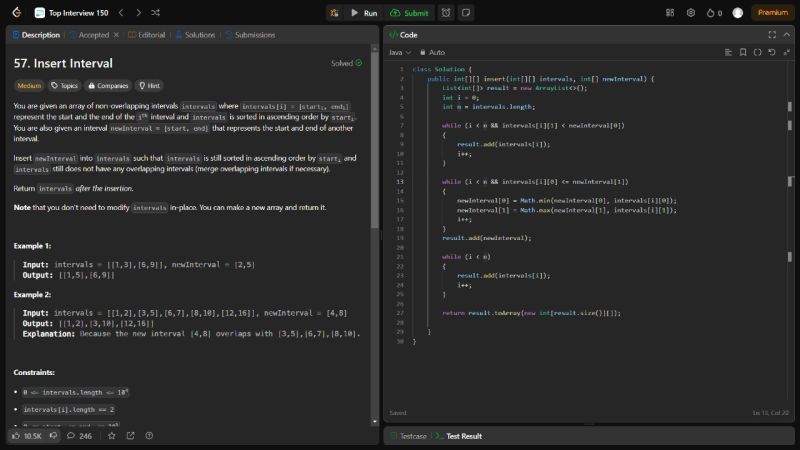The height and width of the screenshot is (450, 800).
Task: Like the problem with thumbs up
Action: [27, 436]
